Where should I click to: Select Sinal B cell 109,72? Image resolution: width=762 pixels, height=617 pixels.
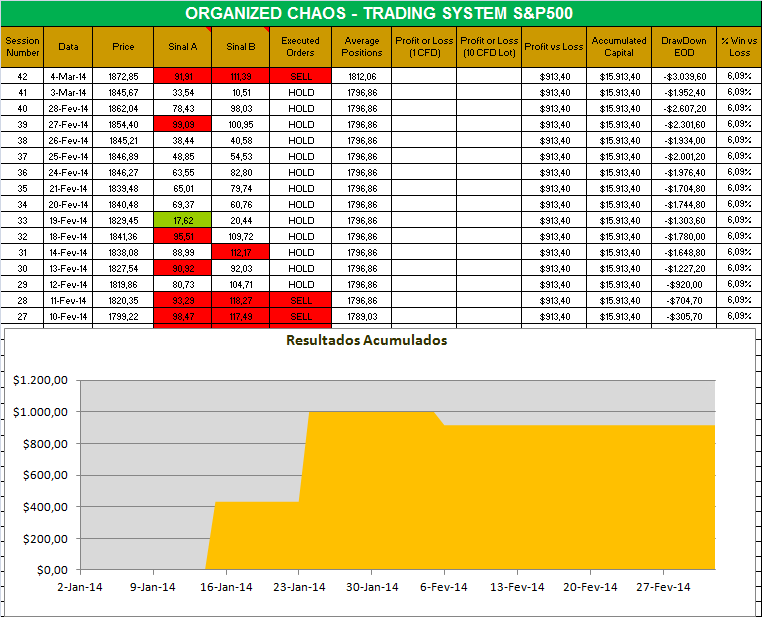pos(241,237)
